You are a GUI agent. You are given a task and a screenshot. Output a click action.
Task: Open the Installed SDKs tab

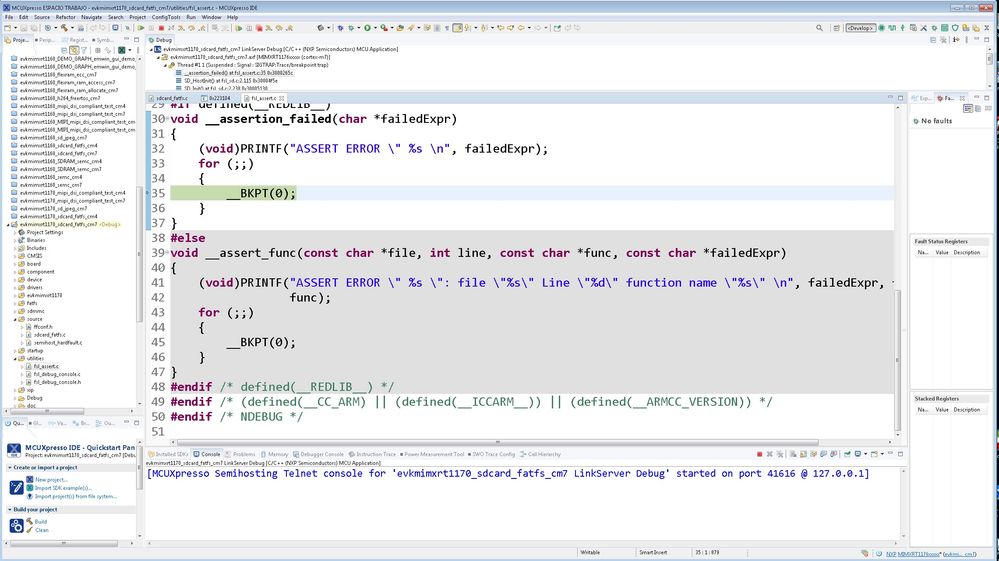(x=168, y=454)
